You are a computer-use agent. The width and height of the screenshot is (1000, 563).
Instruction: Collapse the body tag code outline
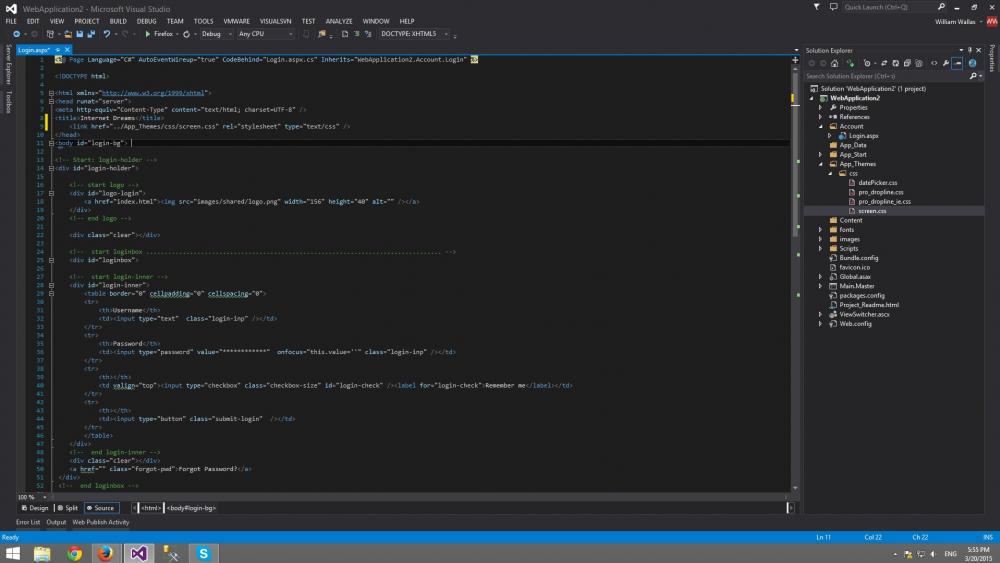tap(52, 143)
